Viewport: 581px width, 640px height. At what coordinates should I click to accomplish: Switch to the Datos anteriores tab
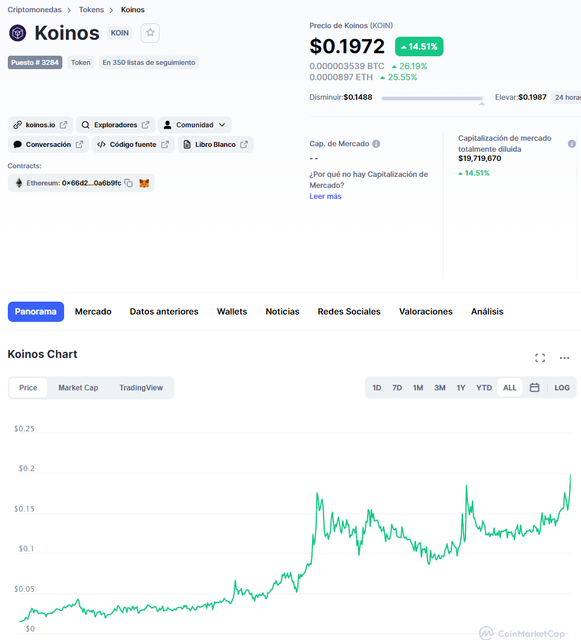click(164, 311)
